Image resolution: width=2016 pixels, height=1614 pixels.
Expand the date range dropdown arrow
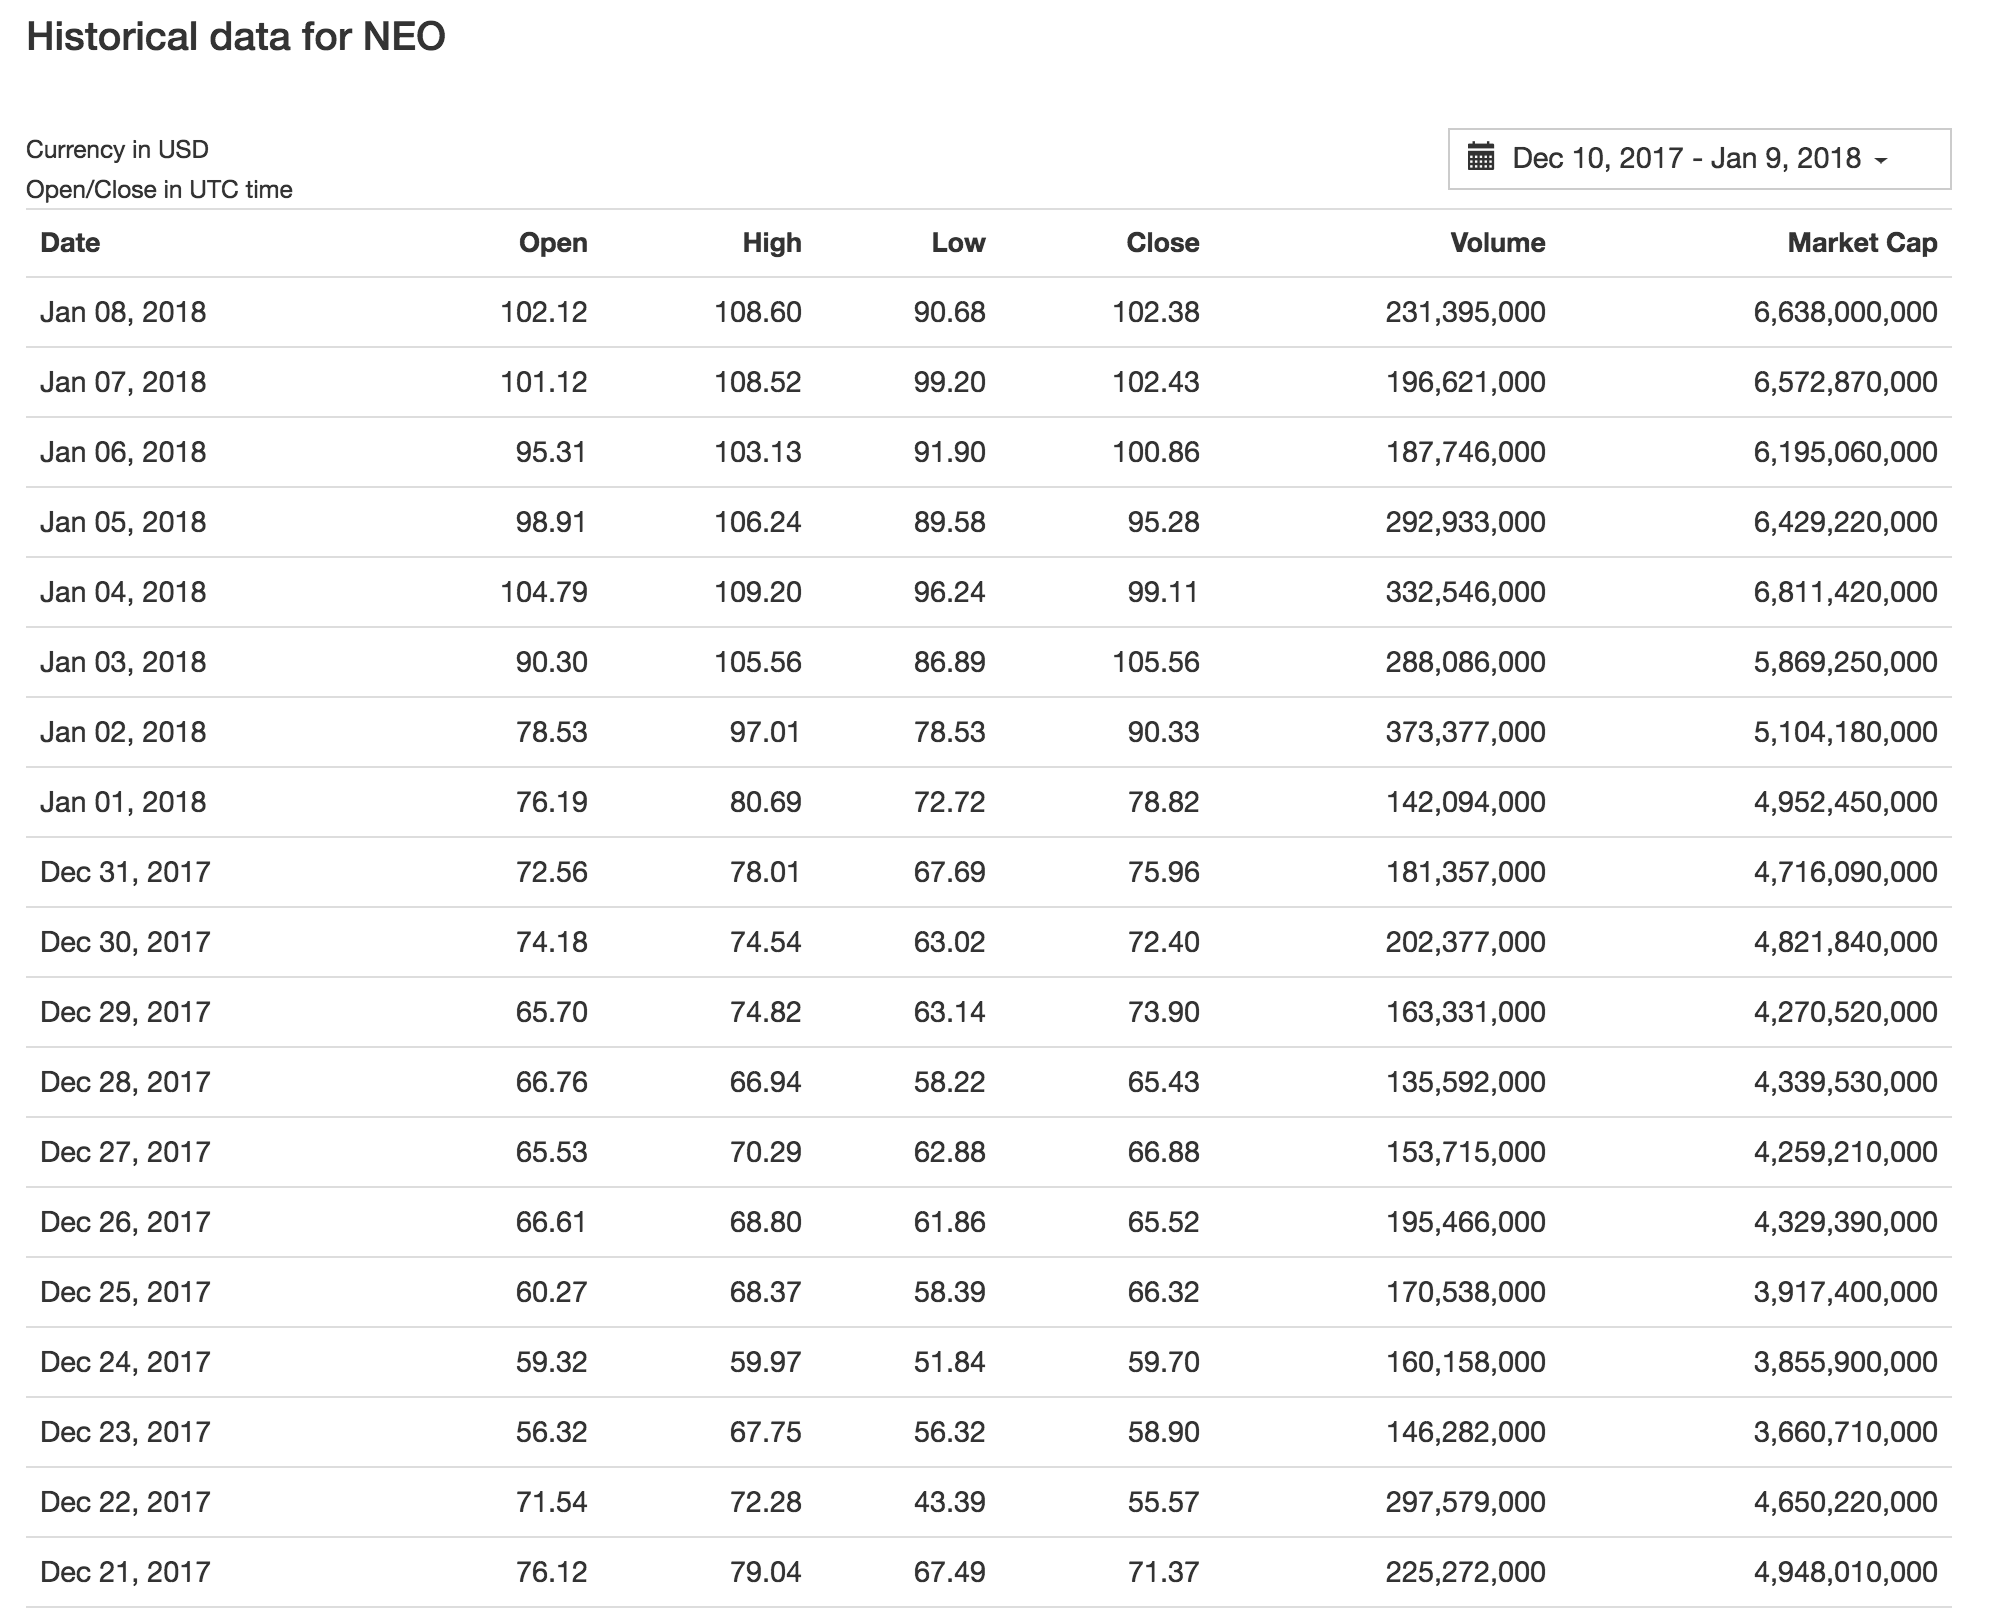(x=1880, y=160)
